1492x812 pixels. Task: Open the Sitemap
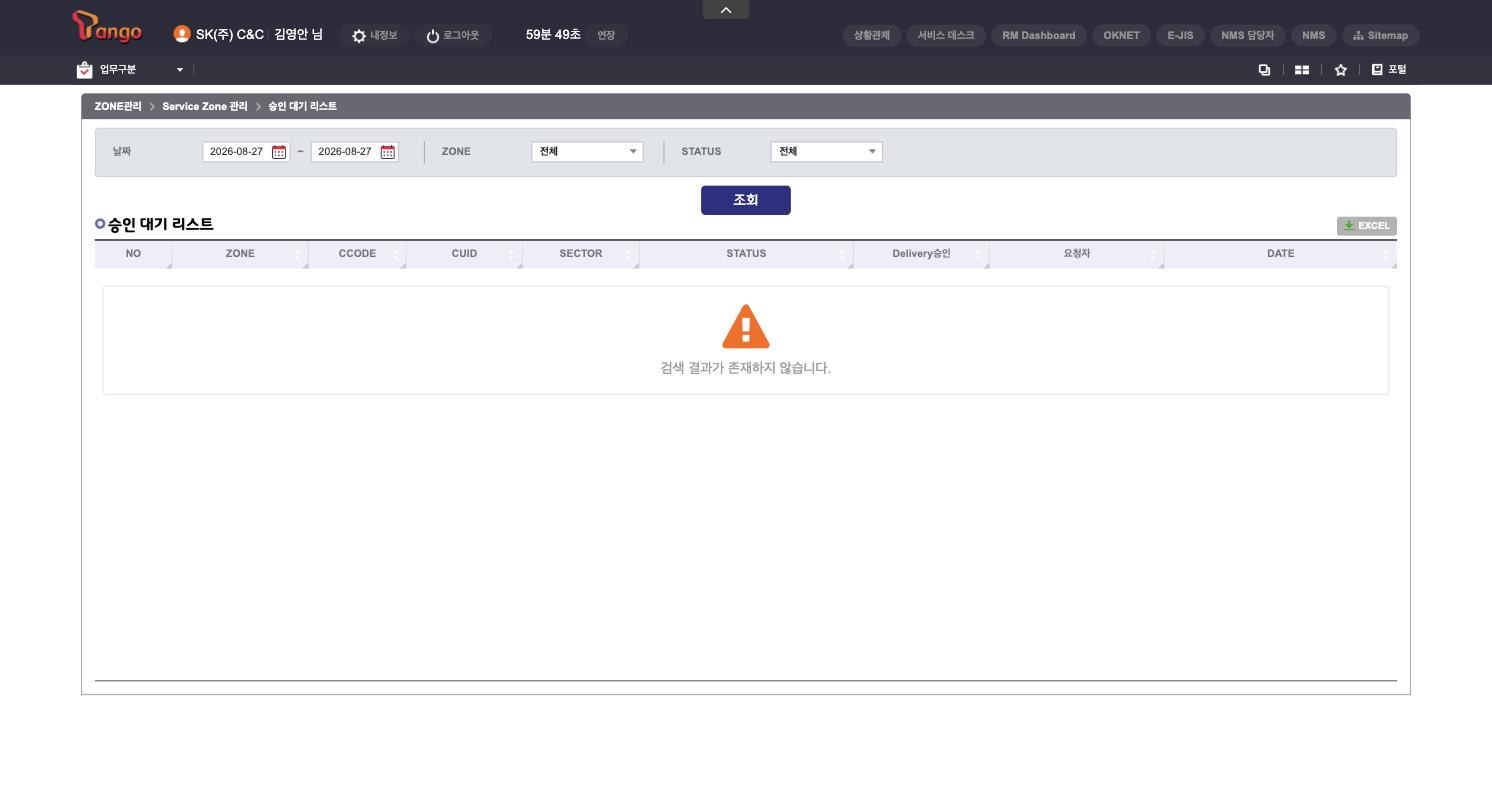tap(1381, 36)
